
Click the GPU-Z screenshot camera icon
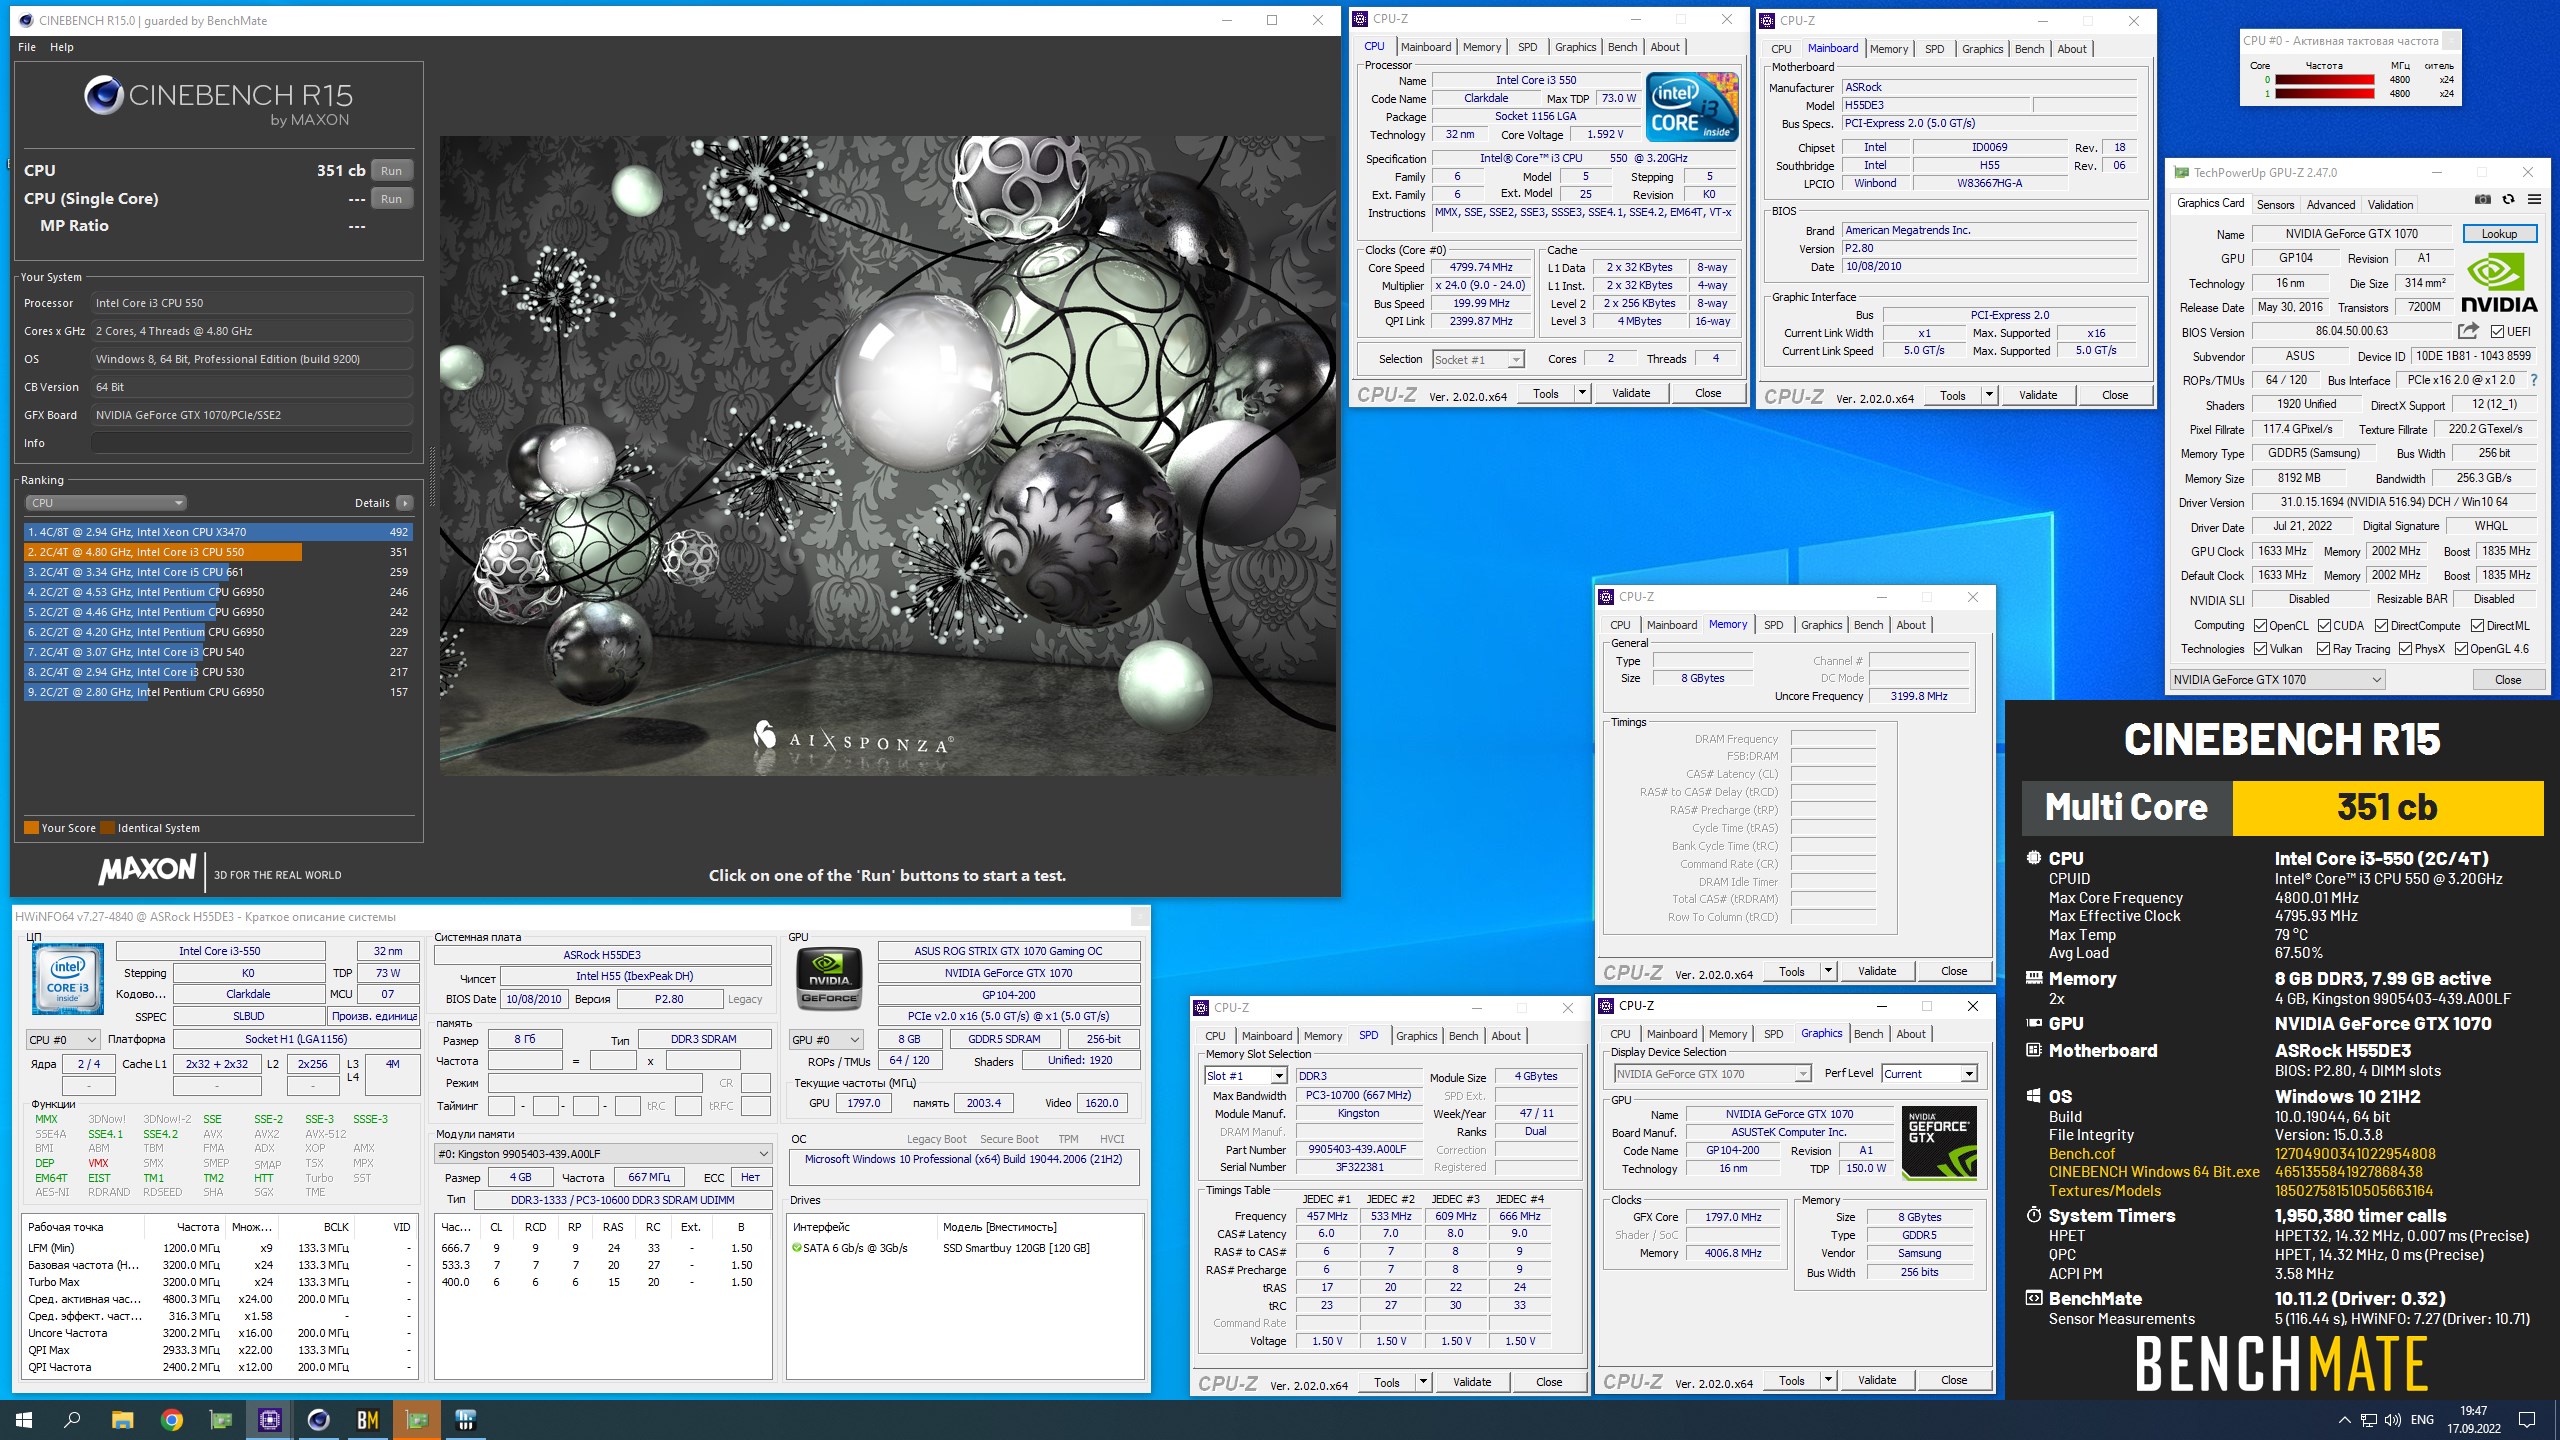click(x=2482, y=200)
